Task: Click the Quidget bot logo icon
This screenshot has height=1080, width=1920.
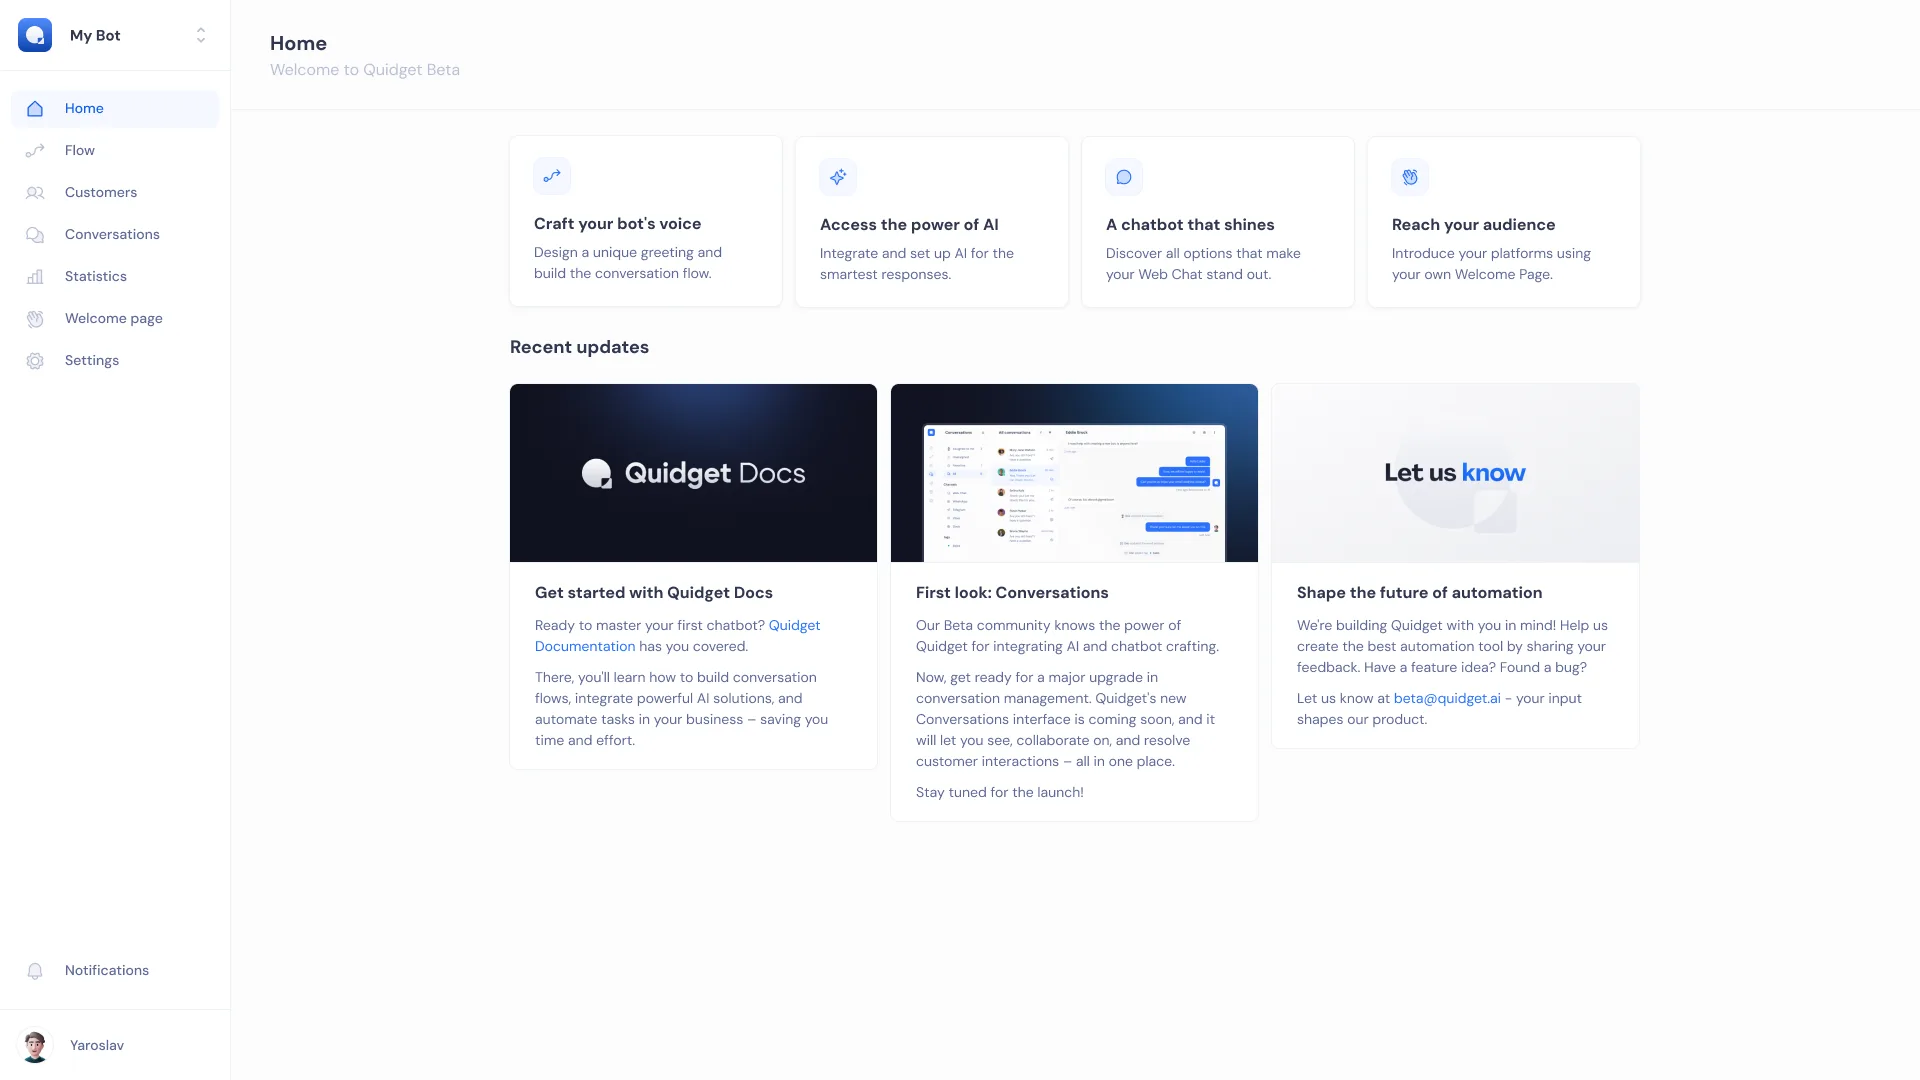Action: 35,35
